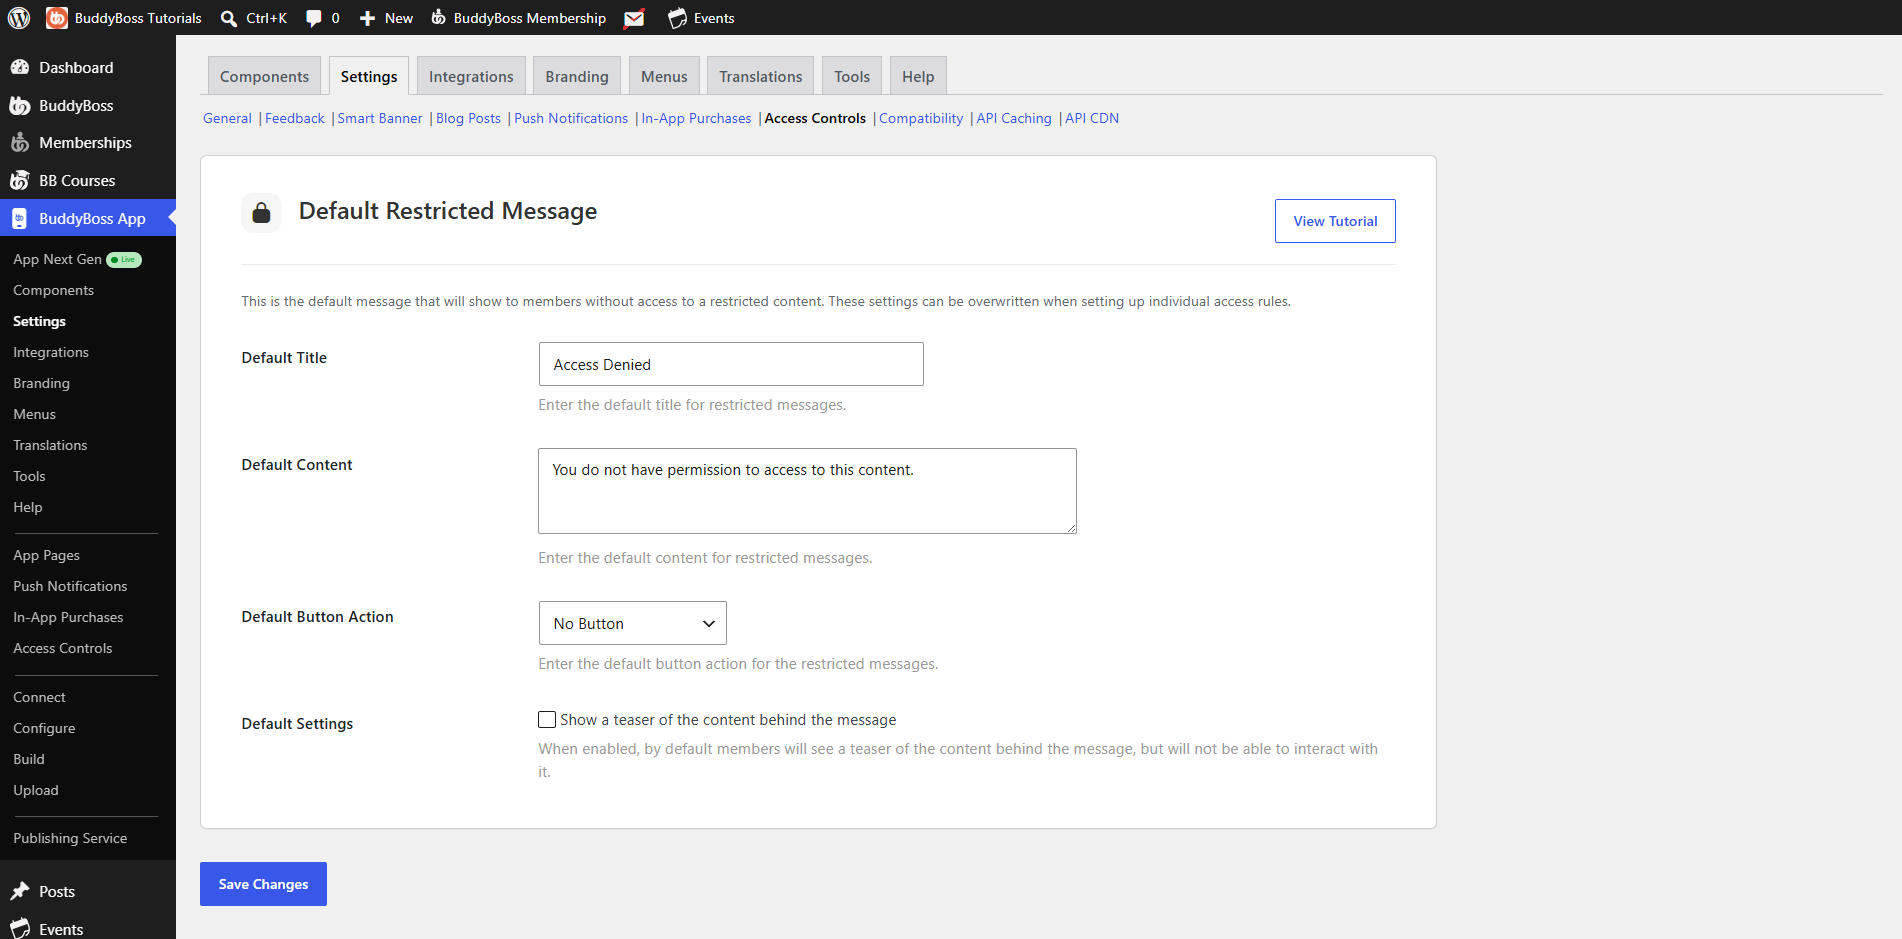Click the Save Changes button
The height and width of the screenshot is (939, 1902).
[263, 884]
